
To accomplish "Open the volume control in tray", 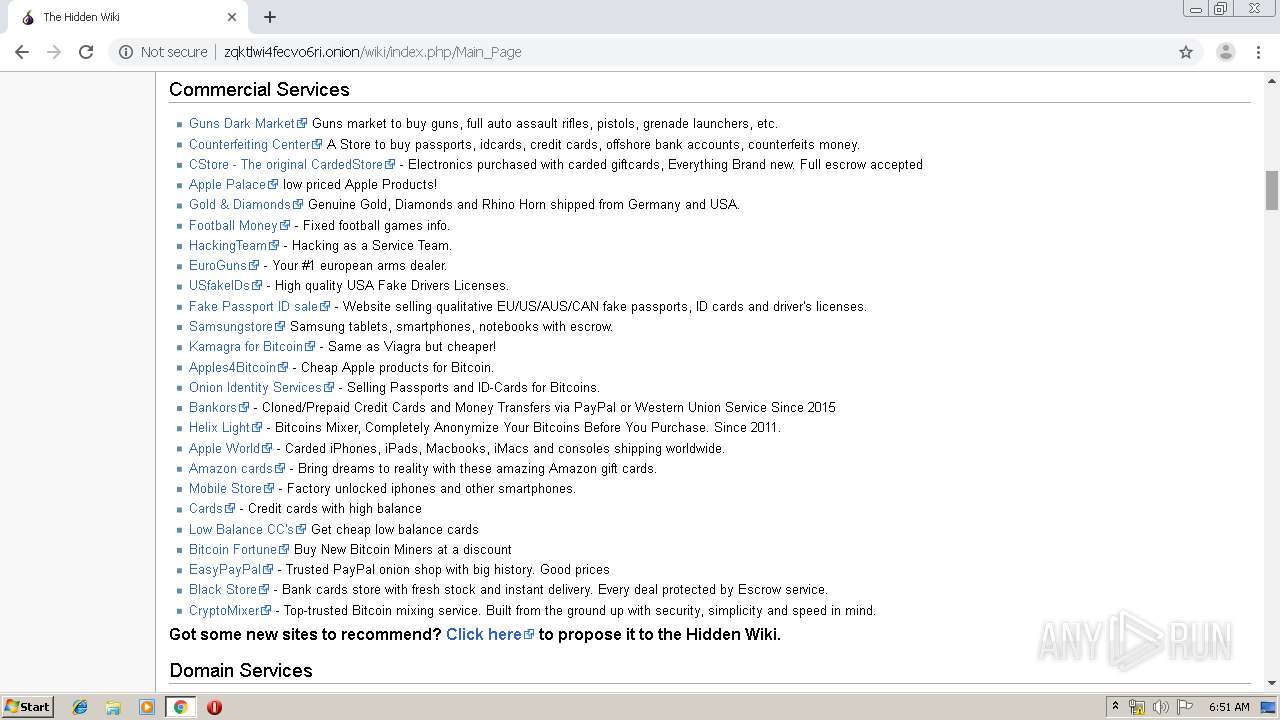I will 1161,707.
